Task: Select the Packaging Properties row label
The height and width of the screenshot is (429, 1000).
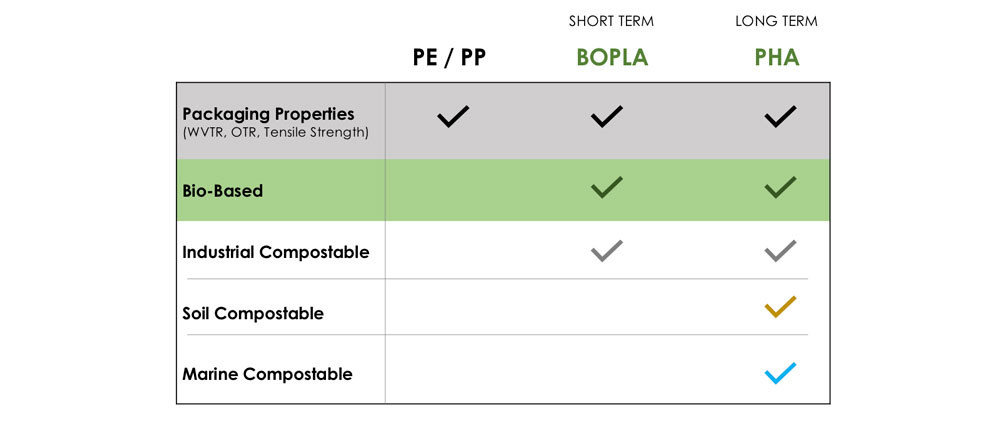Action: pyautogui.click(x=268, y=114)
